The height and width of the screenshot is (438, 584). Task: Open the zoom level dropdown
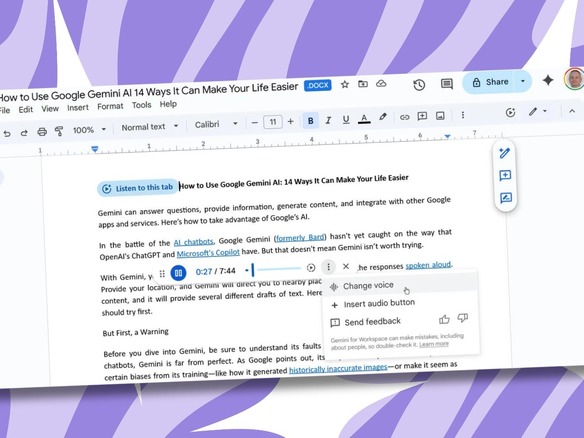89,130
